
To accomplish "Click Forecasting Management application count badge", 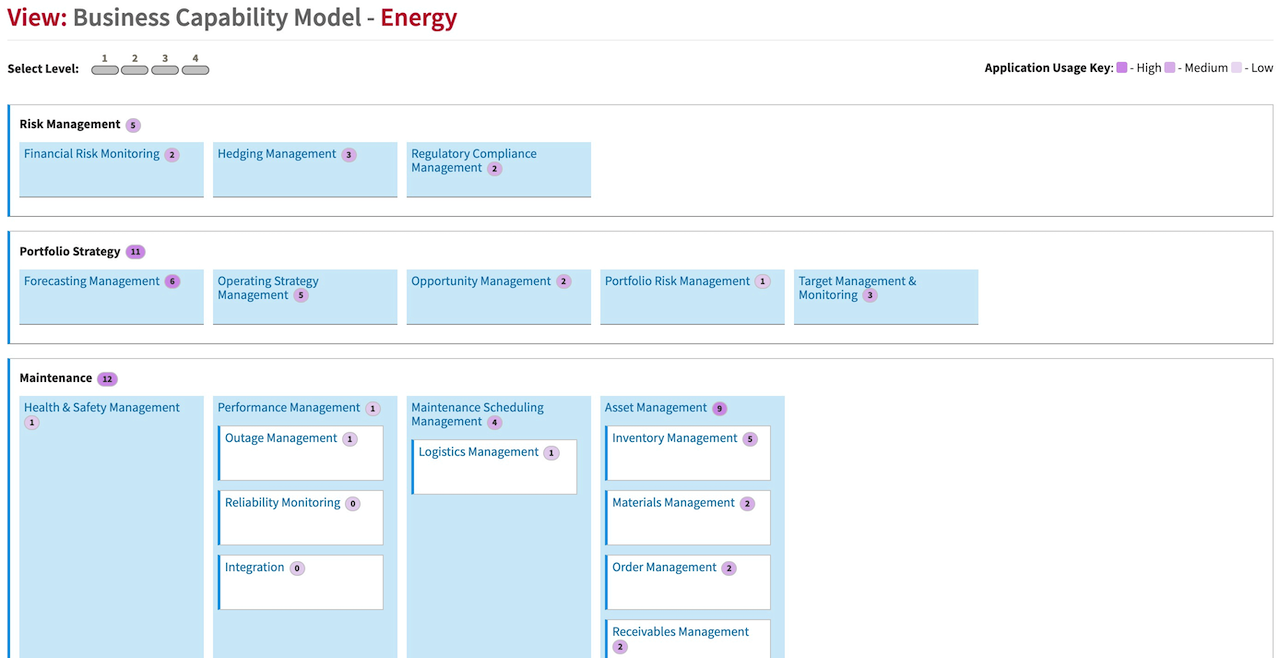I will tap(172, 282).
